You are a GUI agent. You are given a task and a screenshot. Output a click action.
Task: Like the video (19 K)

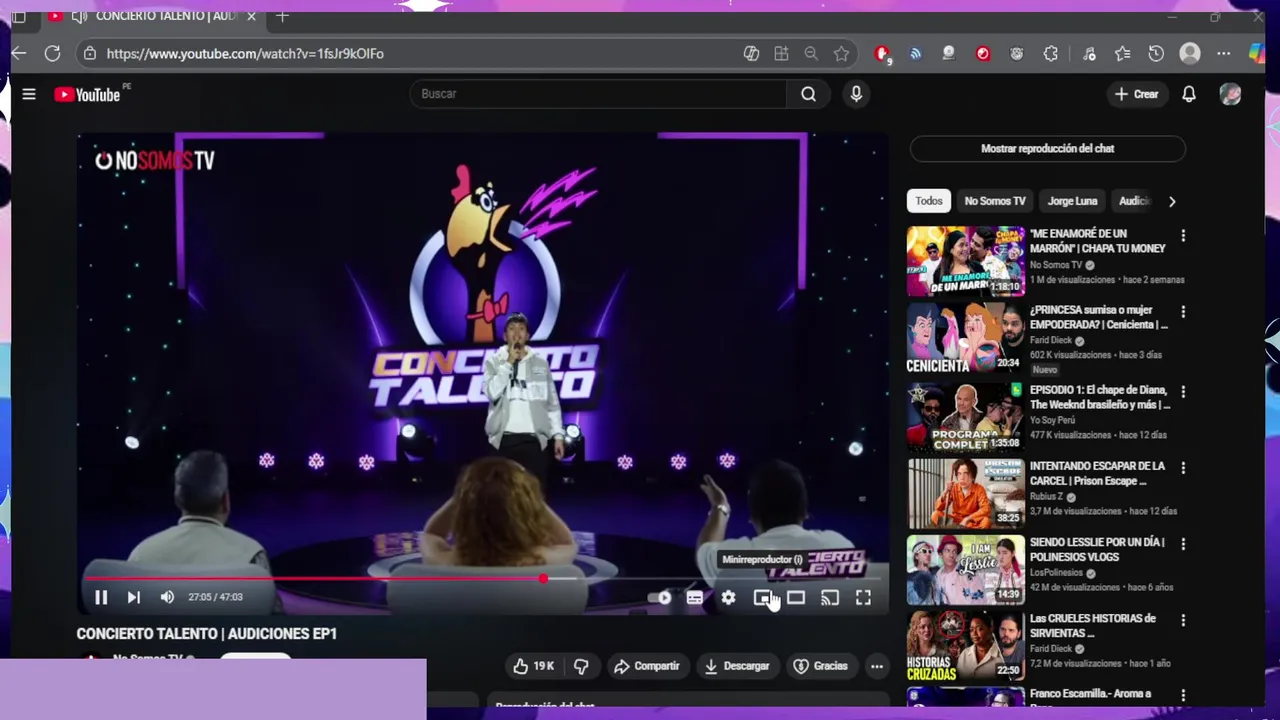click(x=534, y=666)
